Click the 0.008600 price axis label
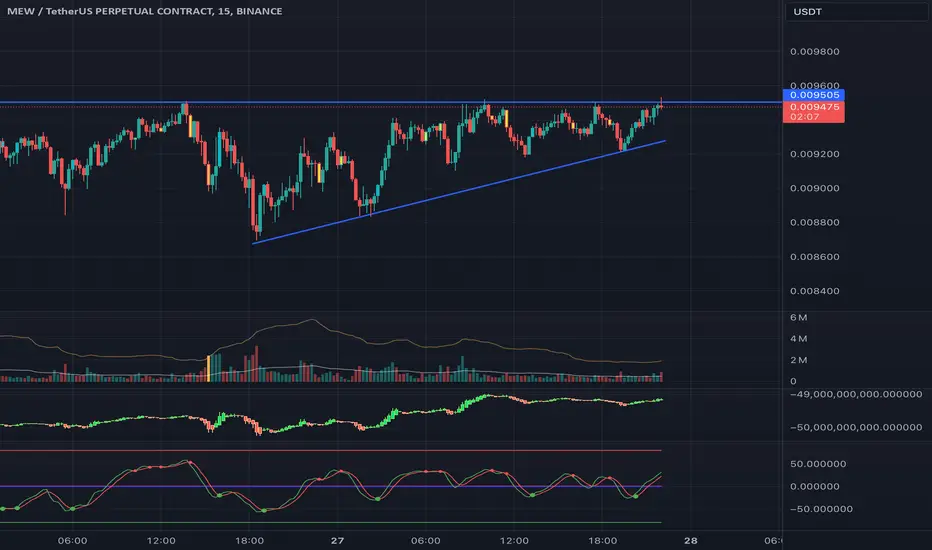The height and width of the screenshot is (550, 932). (x=814, y=257)
